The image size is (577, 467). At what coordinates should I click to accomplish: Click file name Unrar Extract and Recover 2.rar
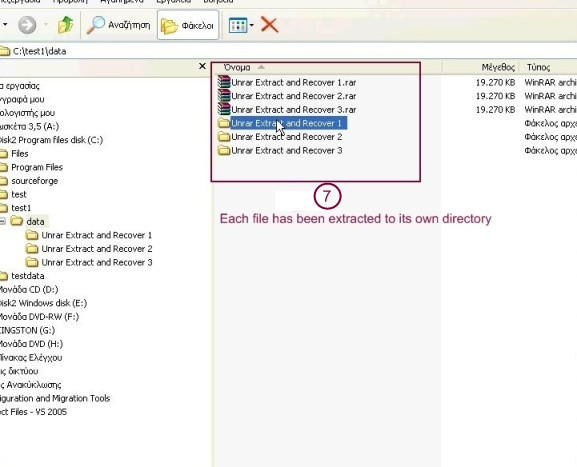pos(294,96)
